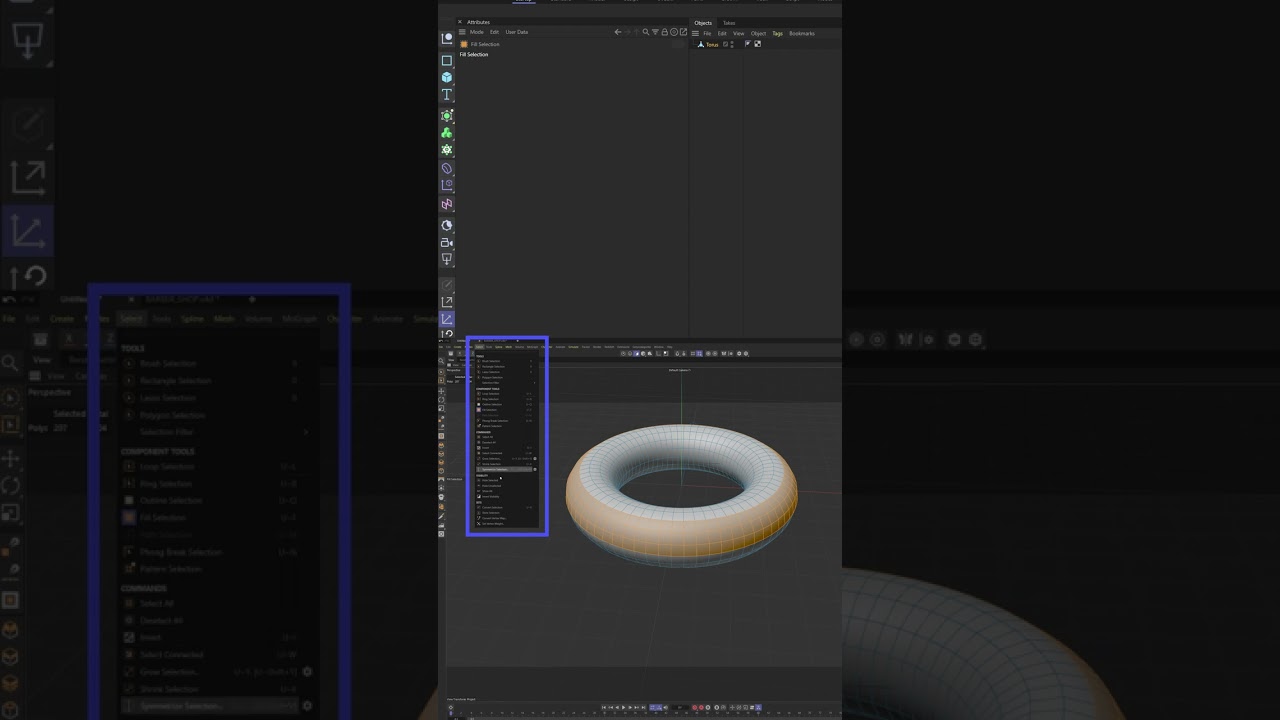Image resolution: width=1280 pixels, height=720 pixels.
Task: Go back in Attributes history
Action: point(617,32)
